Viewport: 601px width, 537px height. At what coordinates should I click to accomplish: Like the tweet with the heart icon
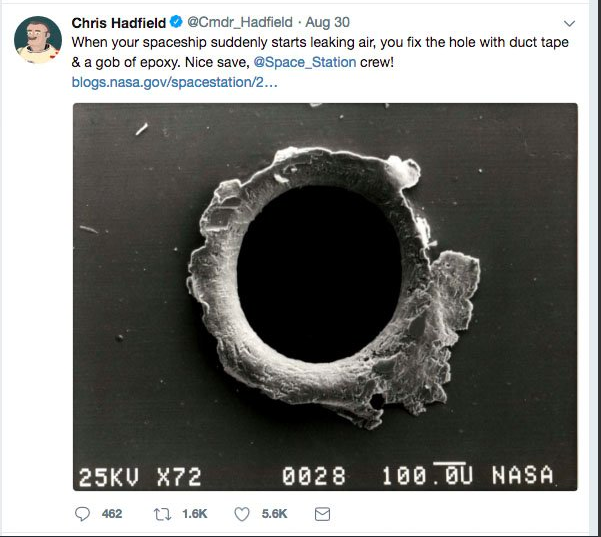(242, 514)
